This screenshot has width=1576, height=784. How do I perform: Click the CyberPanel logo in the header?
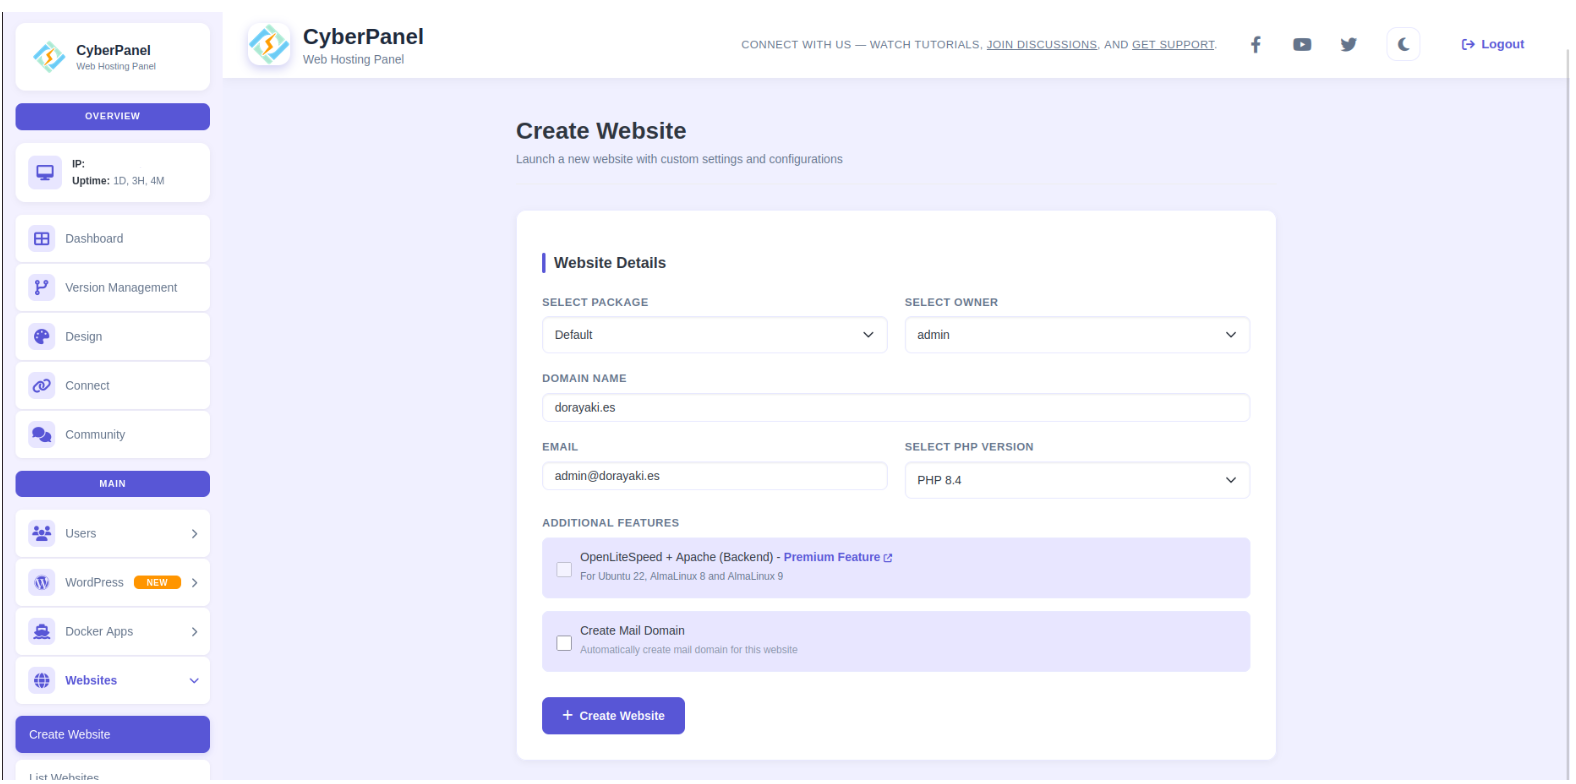(x=269, y=44)
